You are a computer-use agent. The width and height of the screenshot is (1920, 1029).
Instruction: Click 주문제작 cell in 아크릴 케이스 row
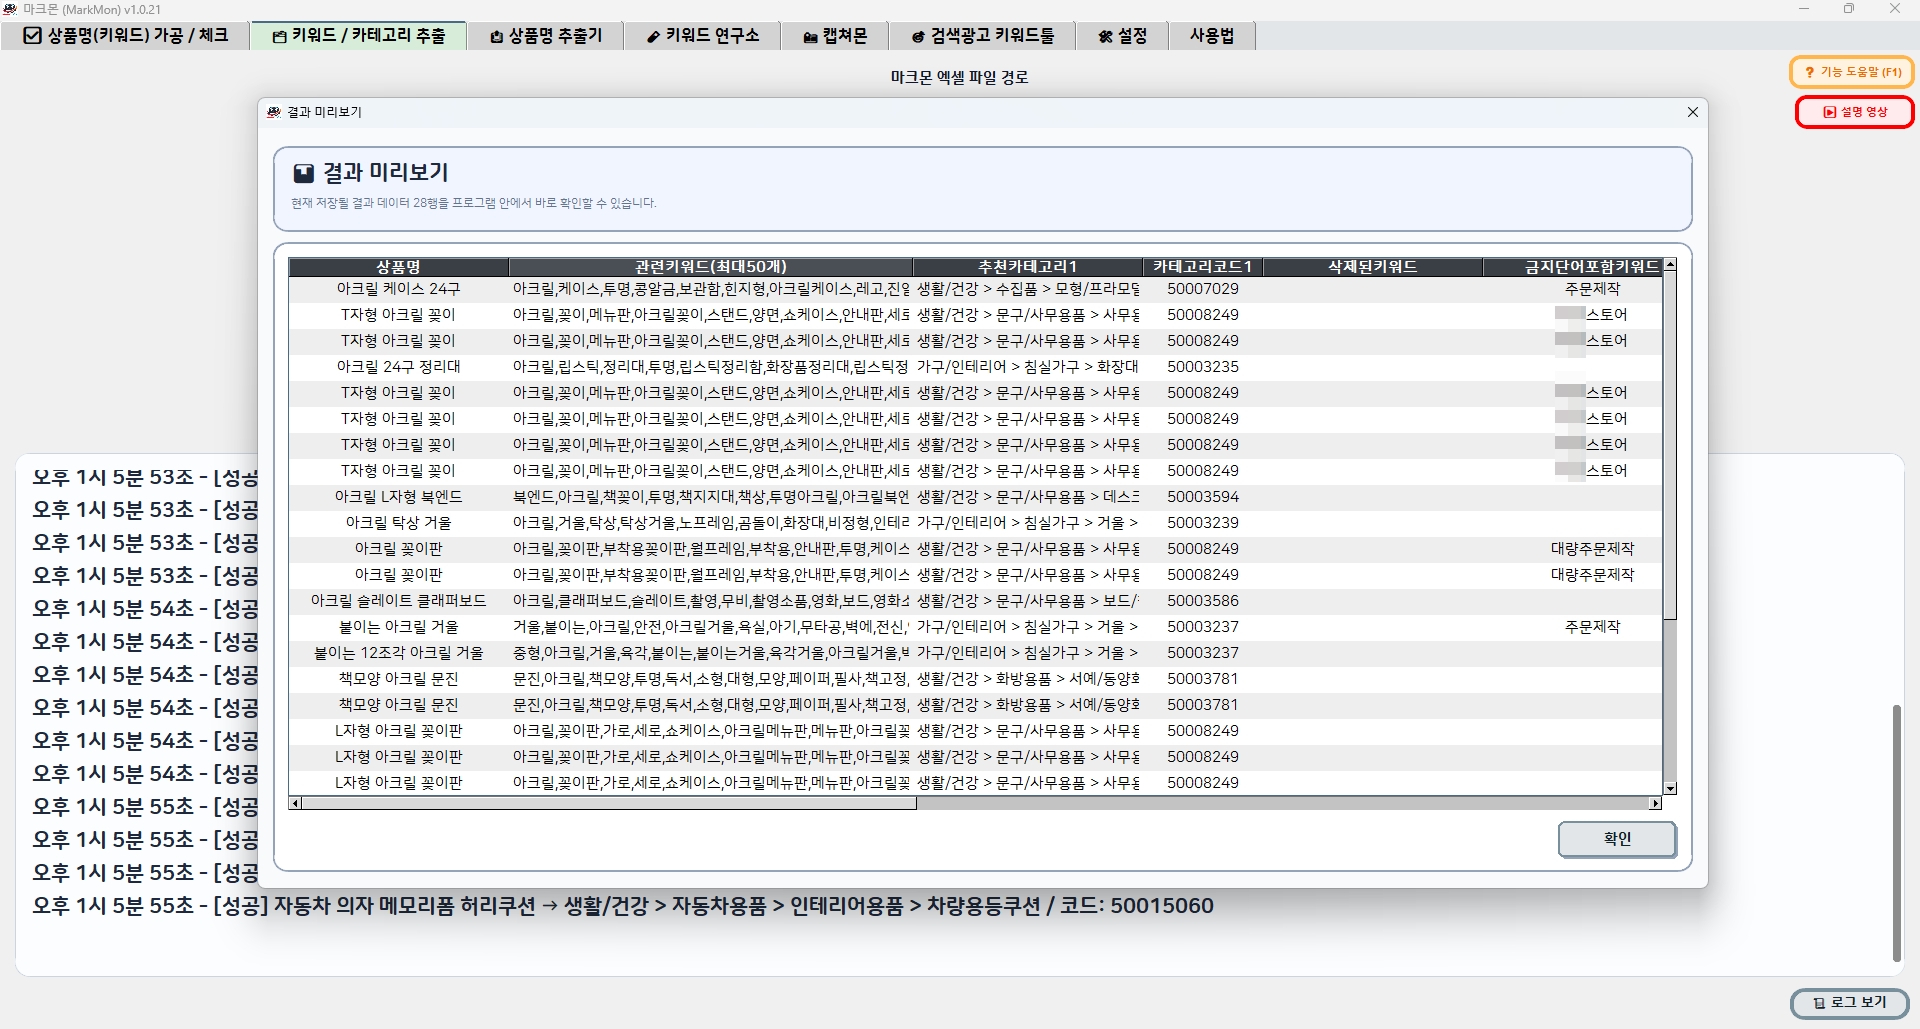[x=1592, y=289]
